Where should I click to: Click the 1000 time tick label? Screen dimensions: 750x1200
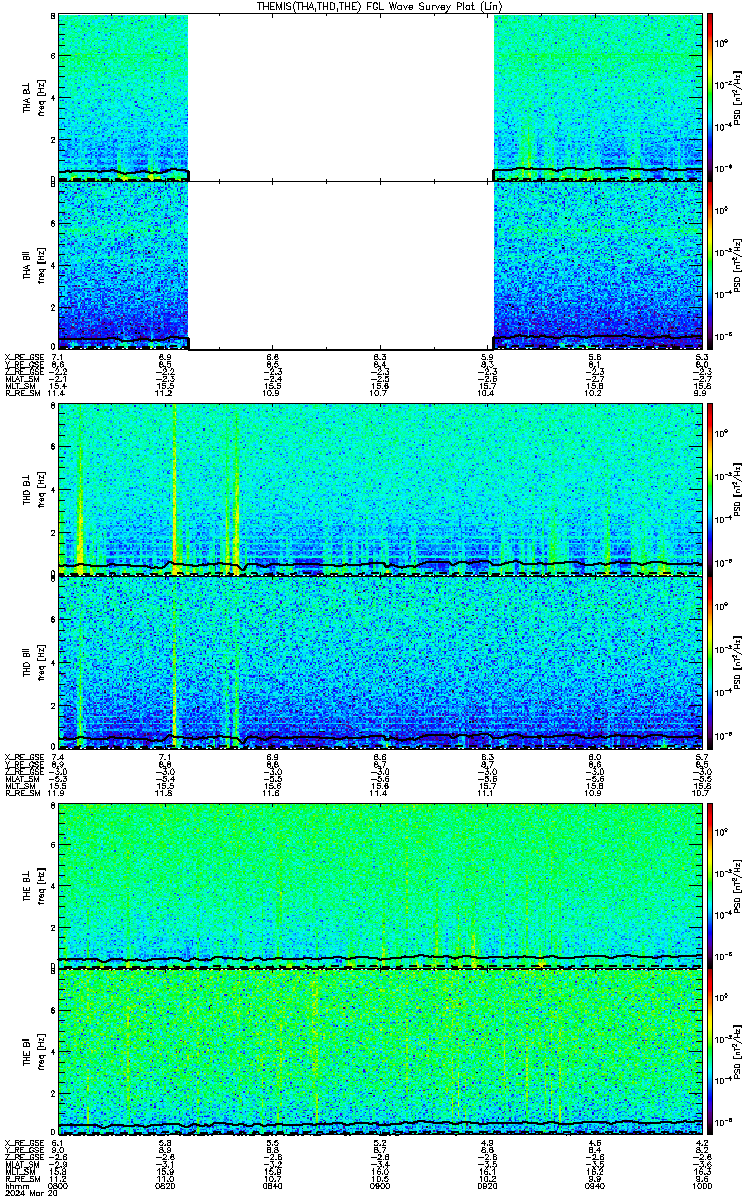[x=704, y=1186]
